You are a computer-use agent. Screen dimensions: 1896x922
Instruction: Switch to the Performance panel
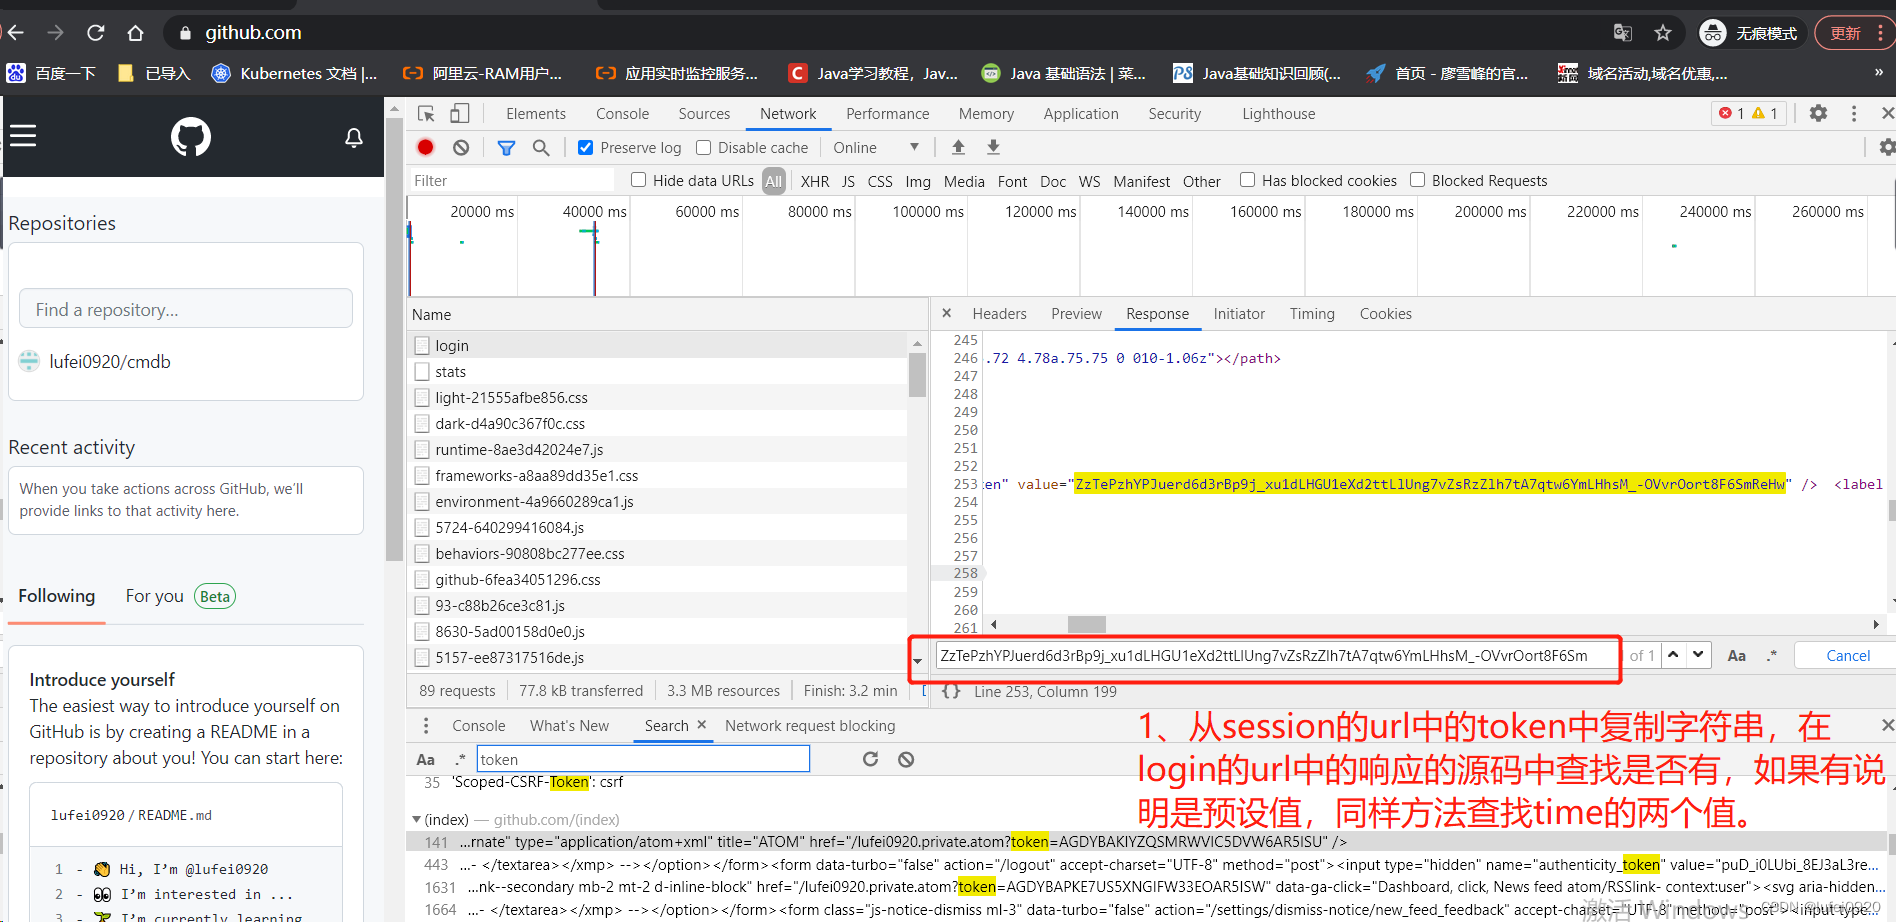[888, 114]
